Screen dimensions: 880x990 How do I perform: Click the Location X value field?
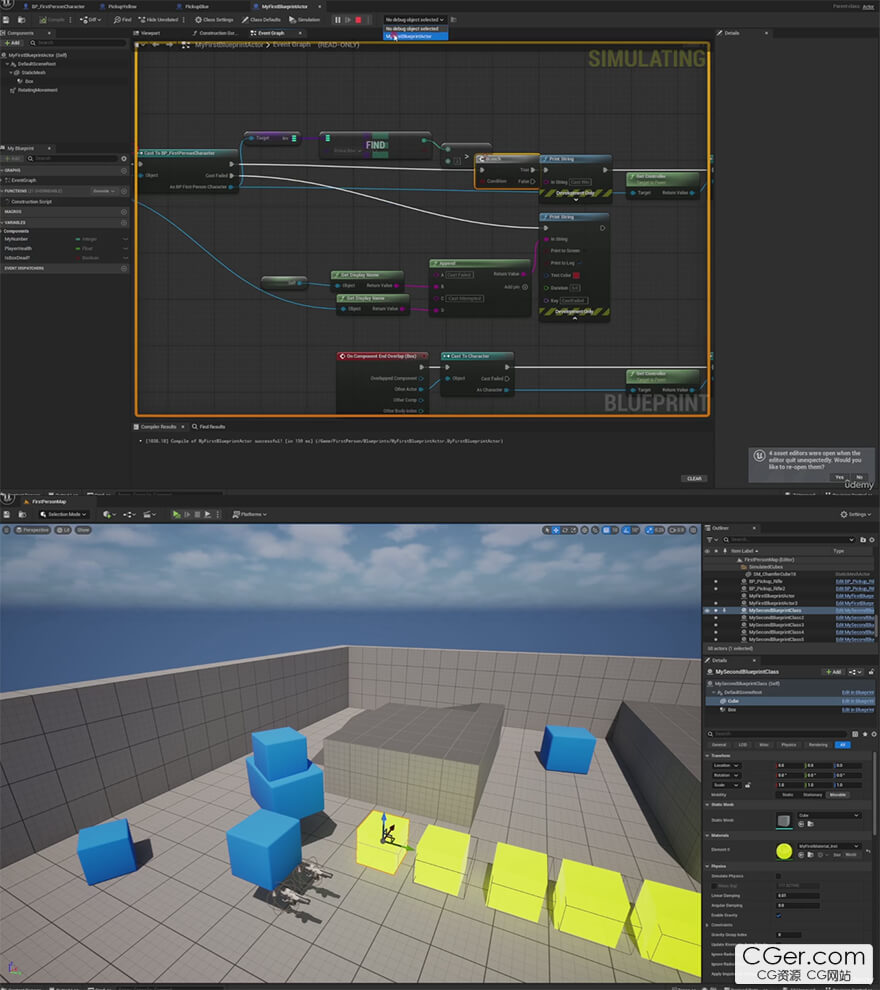pos(789,766)
